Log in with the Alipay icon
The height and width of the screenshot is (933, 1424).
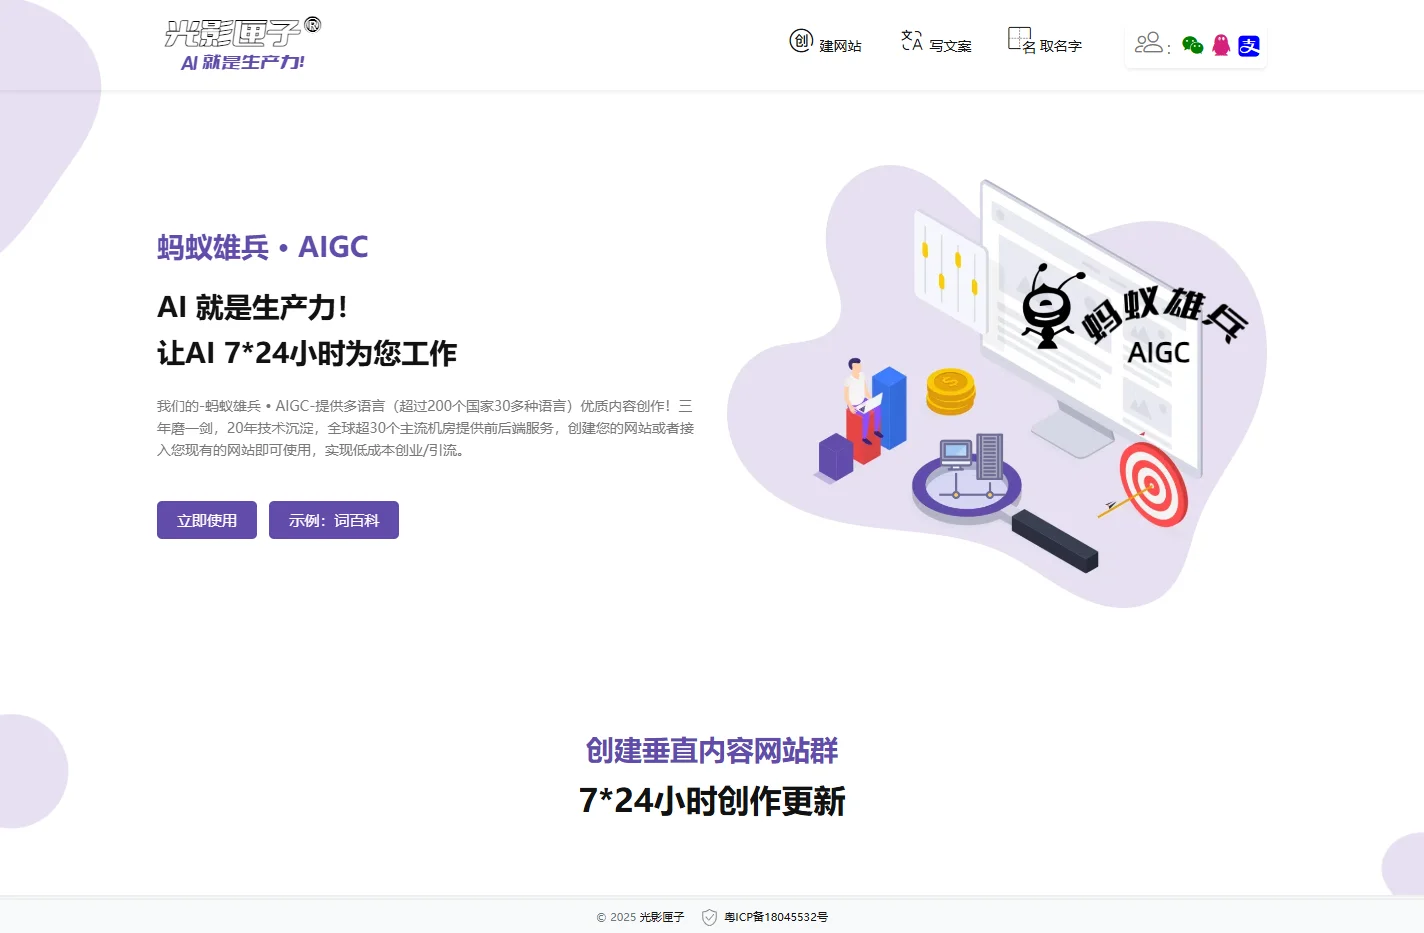pyautogui.click(x=1249, y=46)
